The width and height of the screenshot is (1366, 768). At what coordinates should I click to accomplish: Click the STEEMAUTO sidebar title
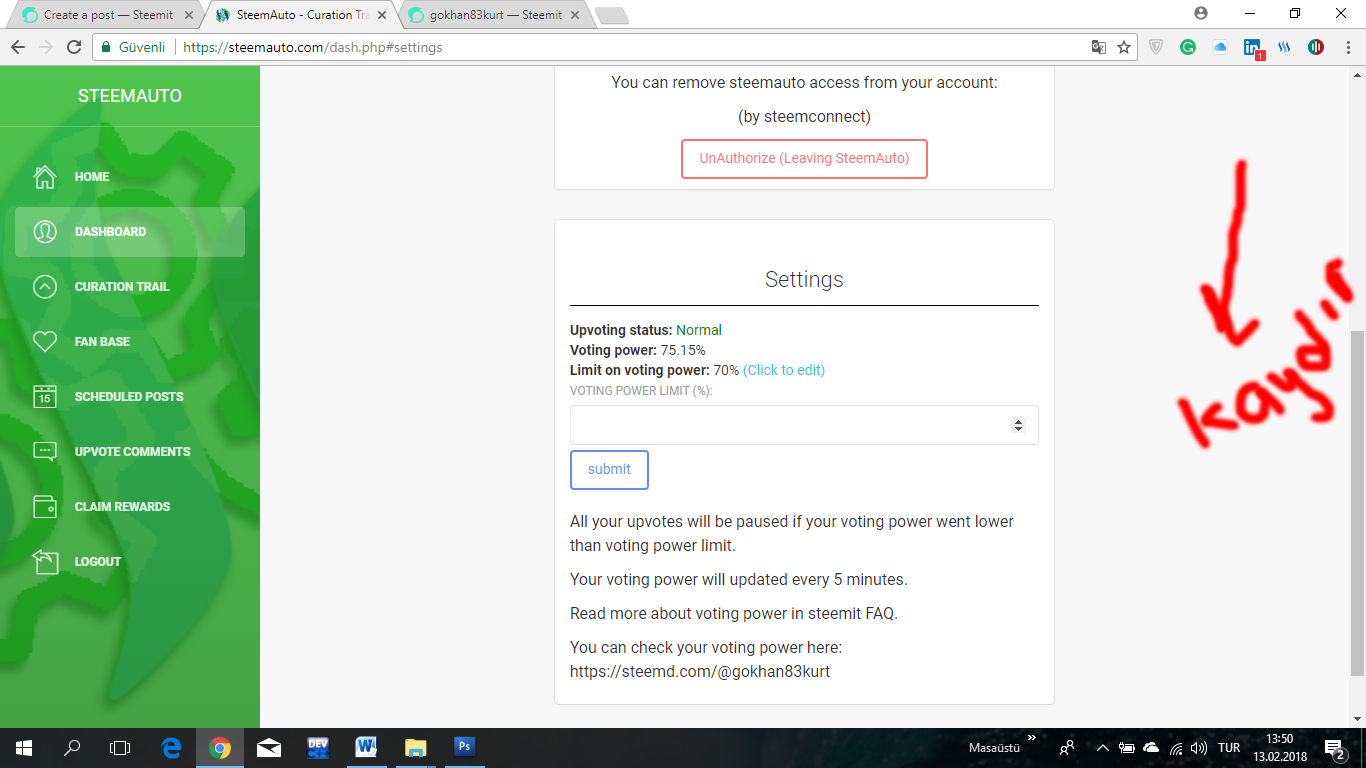130,97
